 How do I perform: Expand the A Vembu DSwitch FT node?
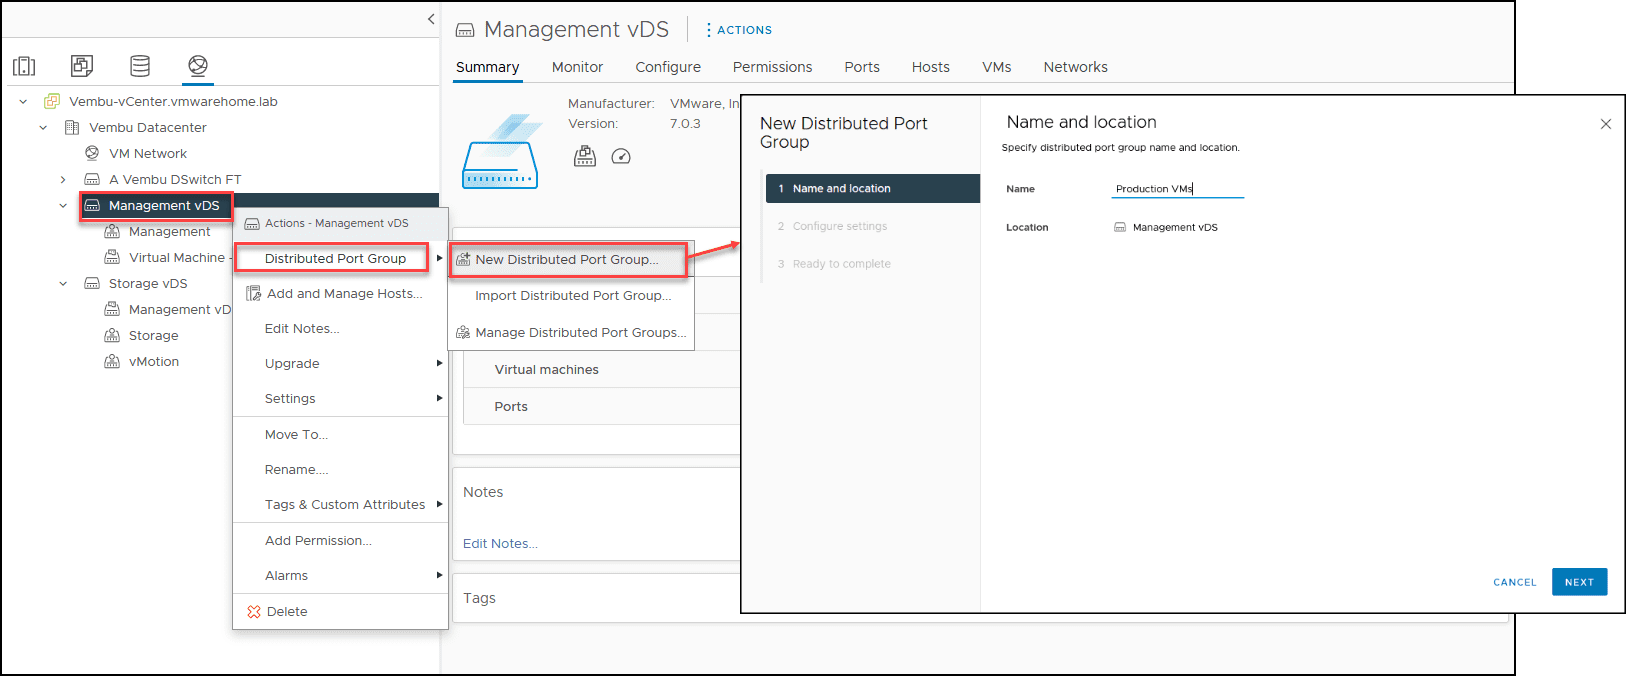[63, 179]
